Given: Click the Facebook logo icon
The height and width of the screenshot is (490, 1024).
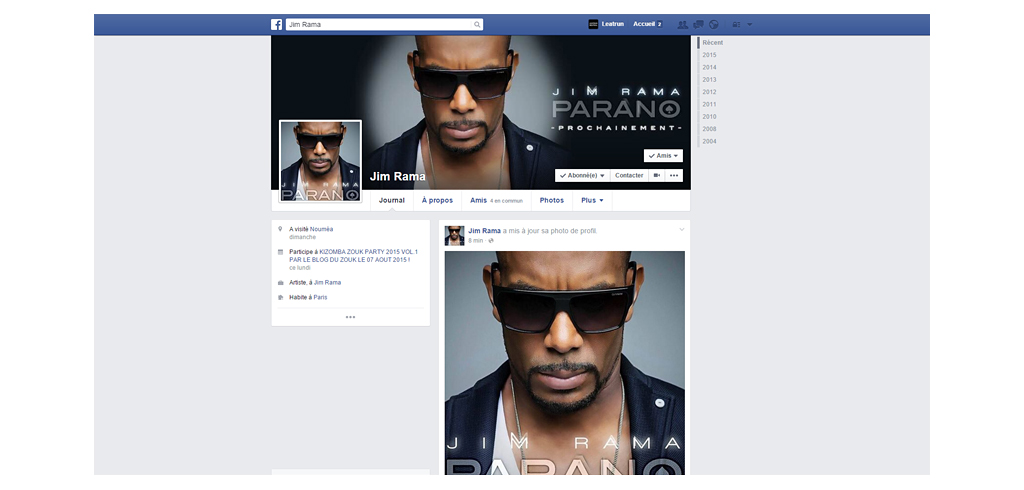Looking at the screenshot, I should tap(277, 24).
